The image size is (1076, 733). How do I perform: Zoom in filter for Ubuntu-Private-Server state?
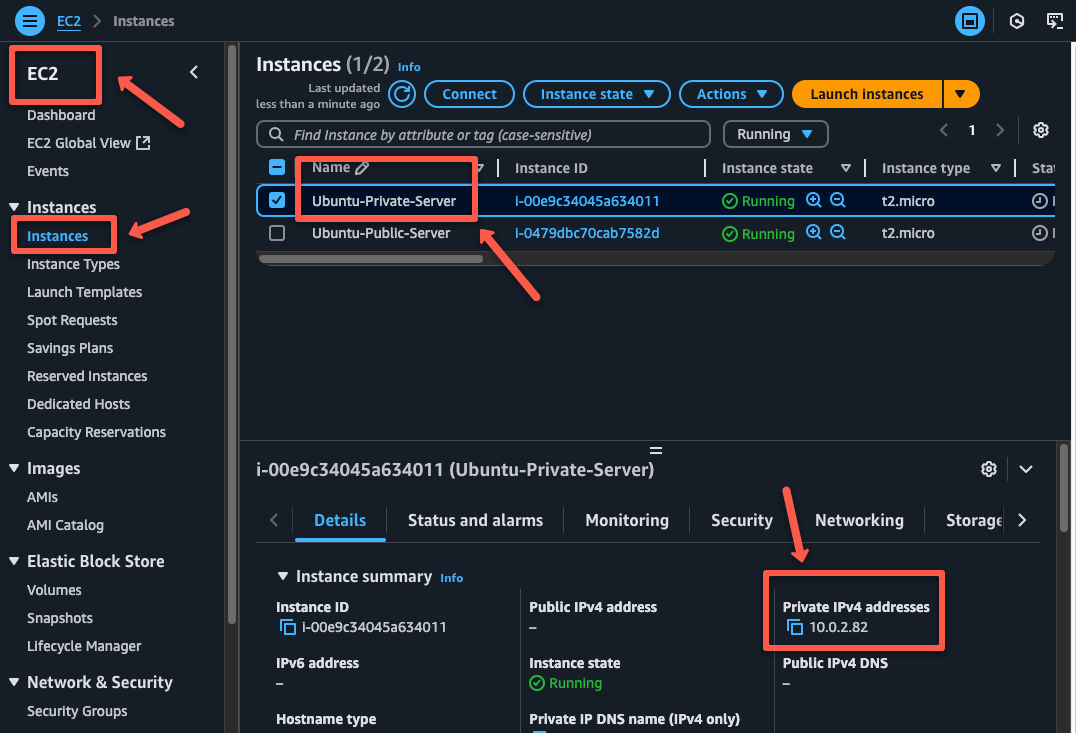(813, 200)
